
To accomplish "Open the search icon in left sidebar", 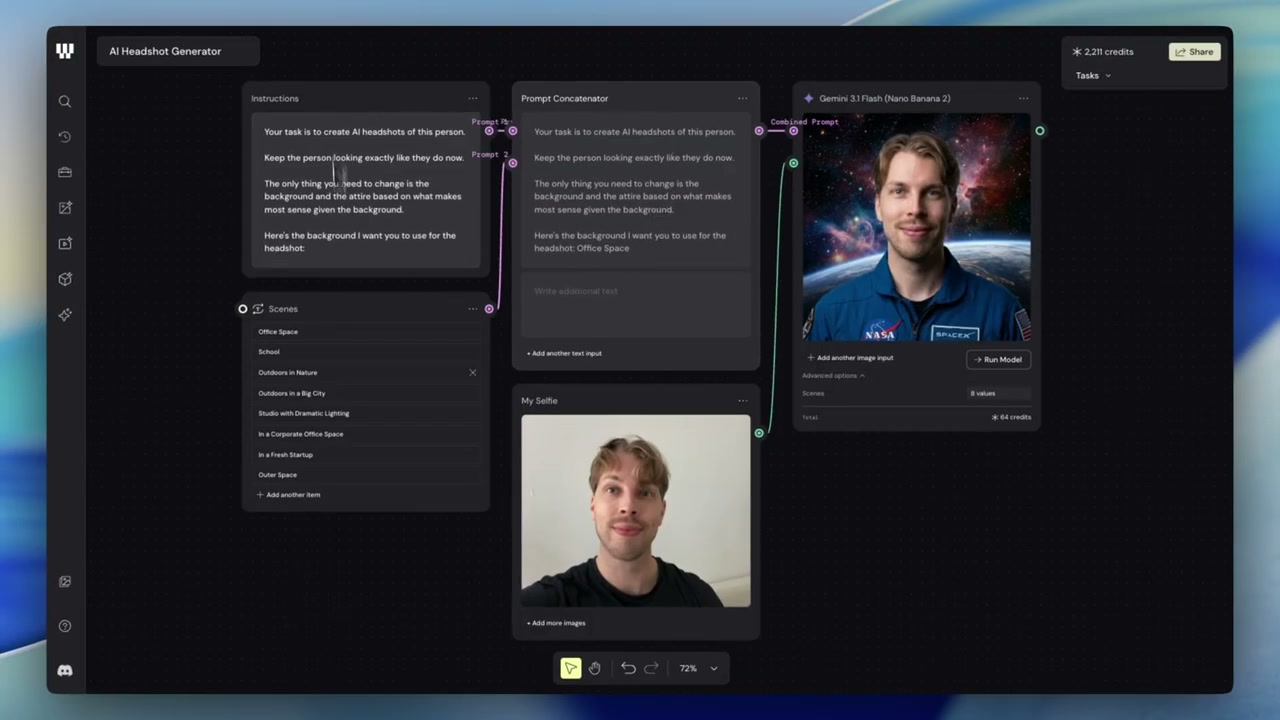I will (x=65, y=101).
